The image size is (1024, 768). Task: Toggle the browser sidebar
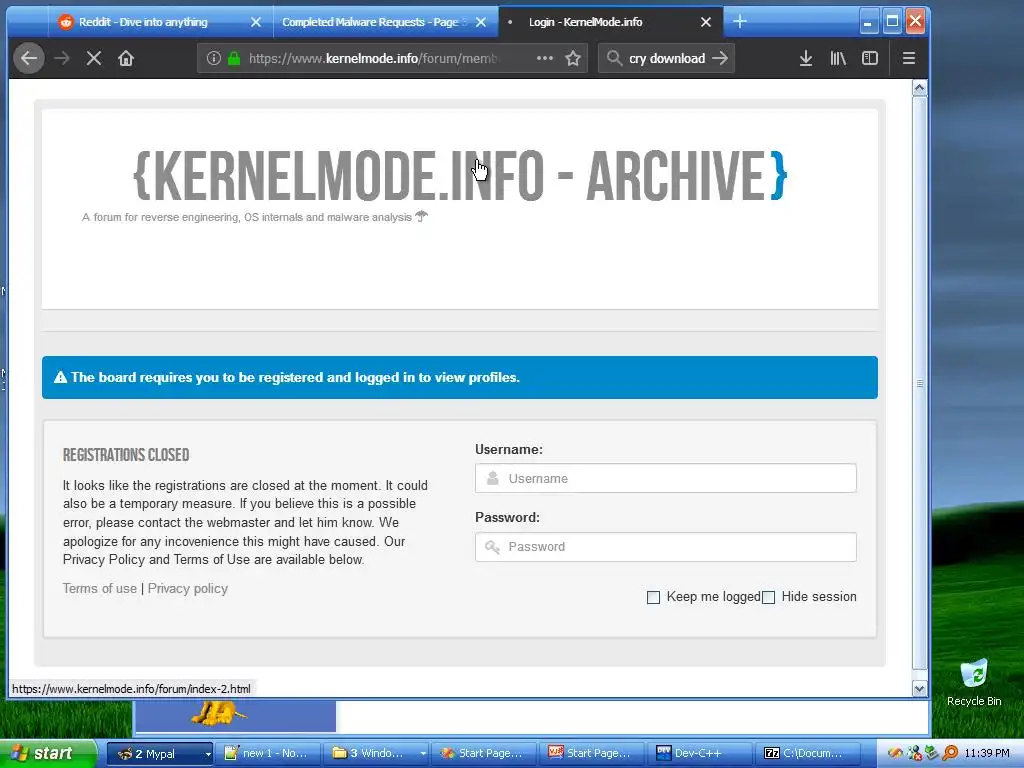pos(870,58)
